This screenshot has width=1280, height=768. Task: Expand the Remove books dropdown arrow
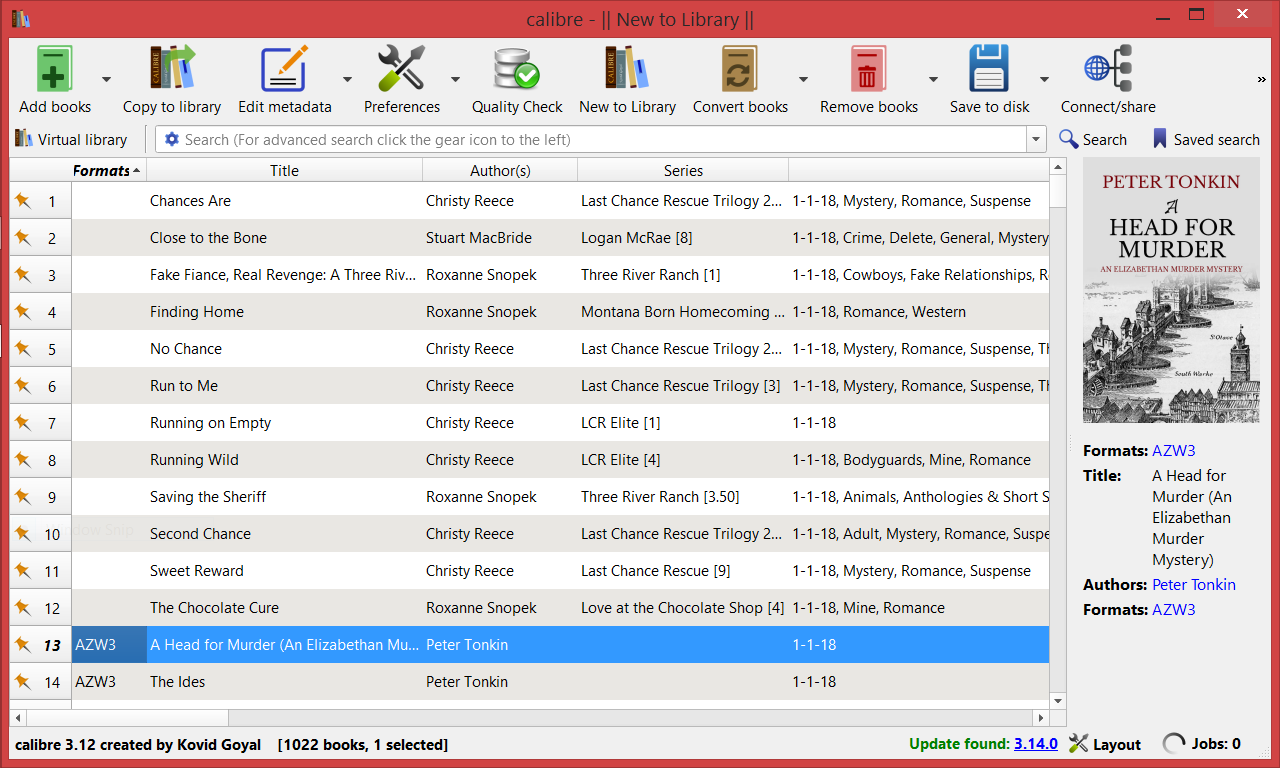coord(933,79)
